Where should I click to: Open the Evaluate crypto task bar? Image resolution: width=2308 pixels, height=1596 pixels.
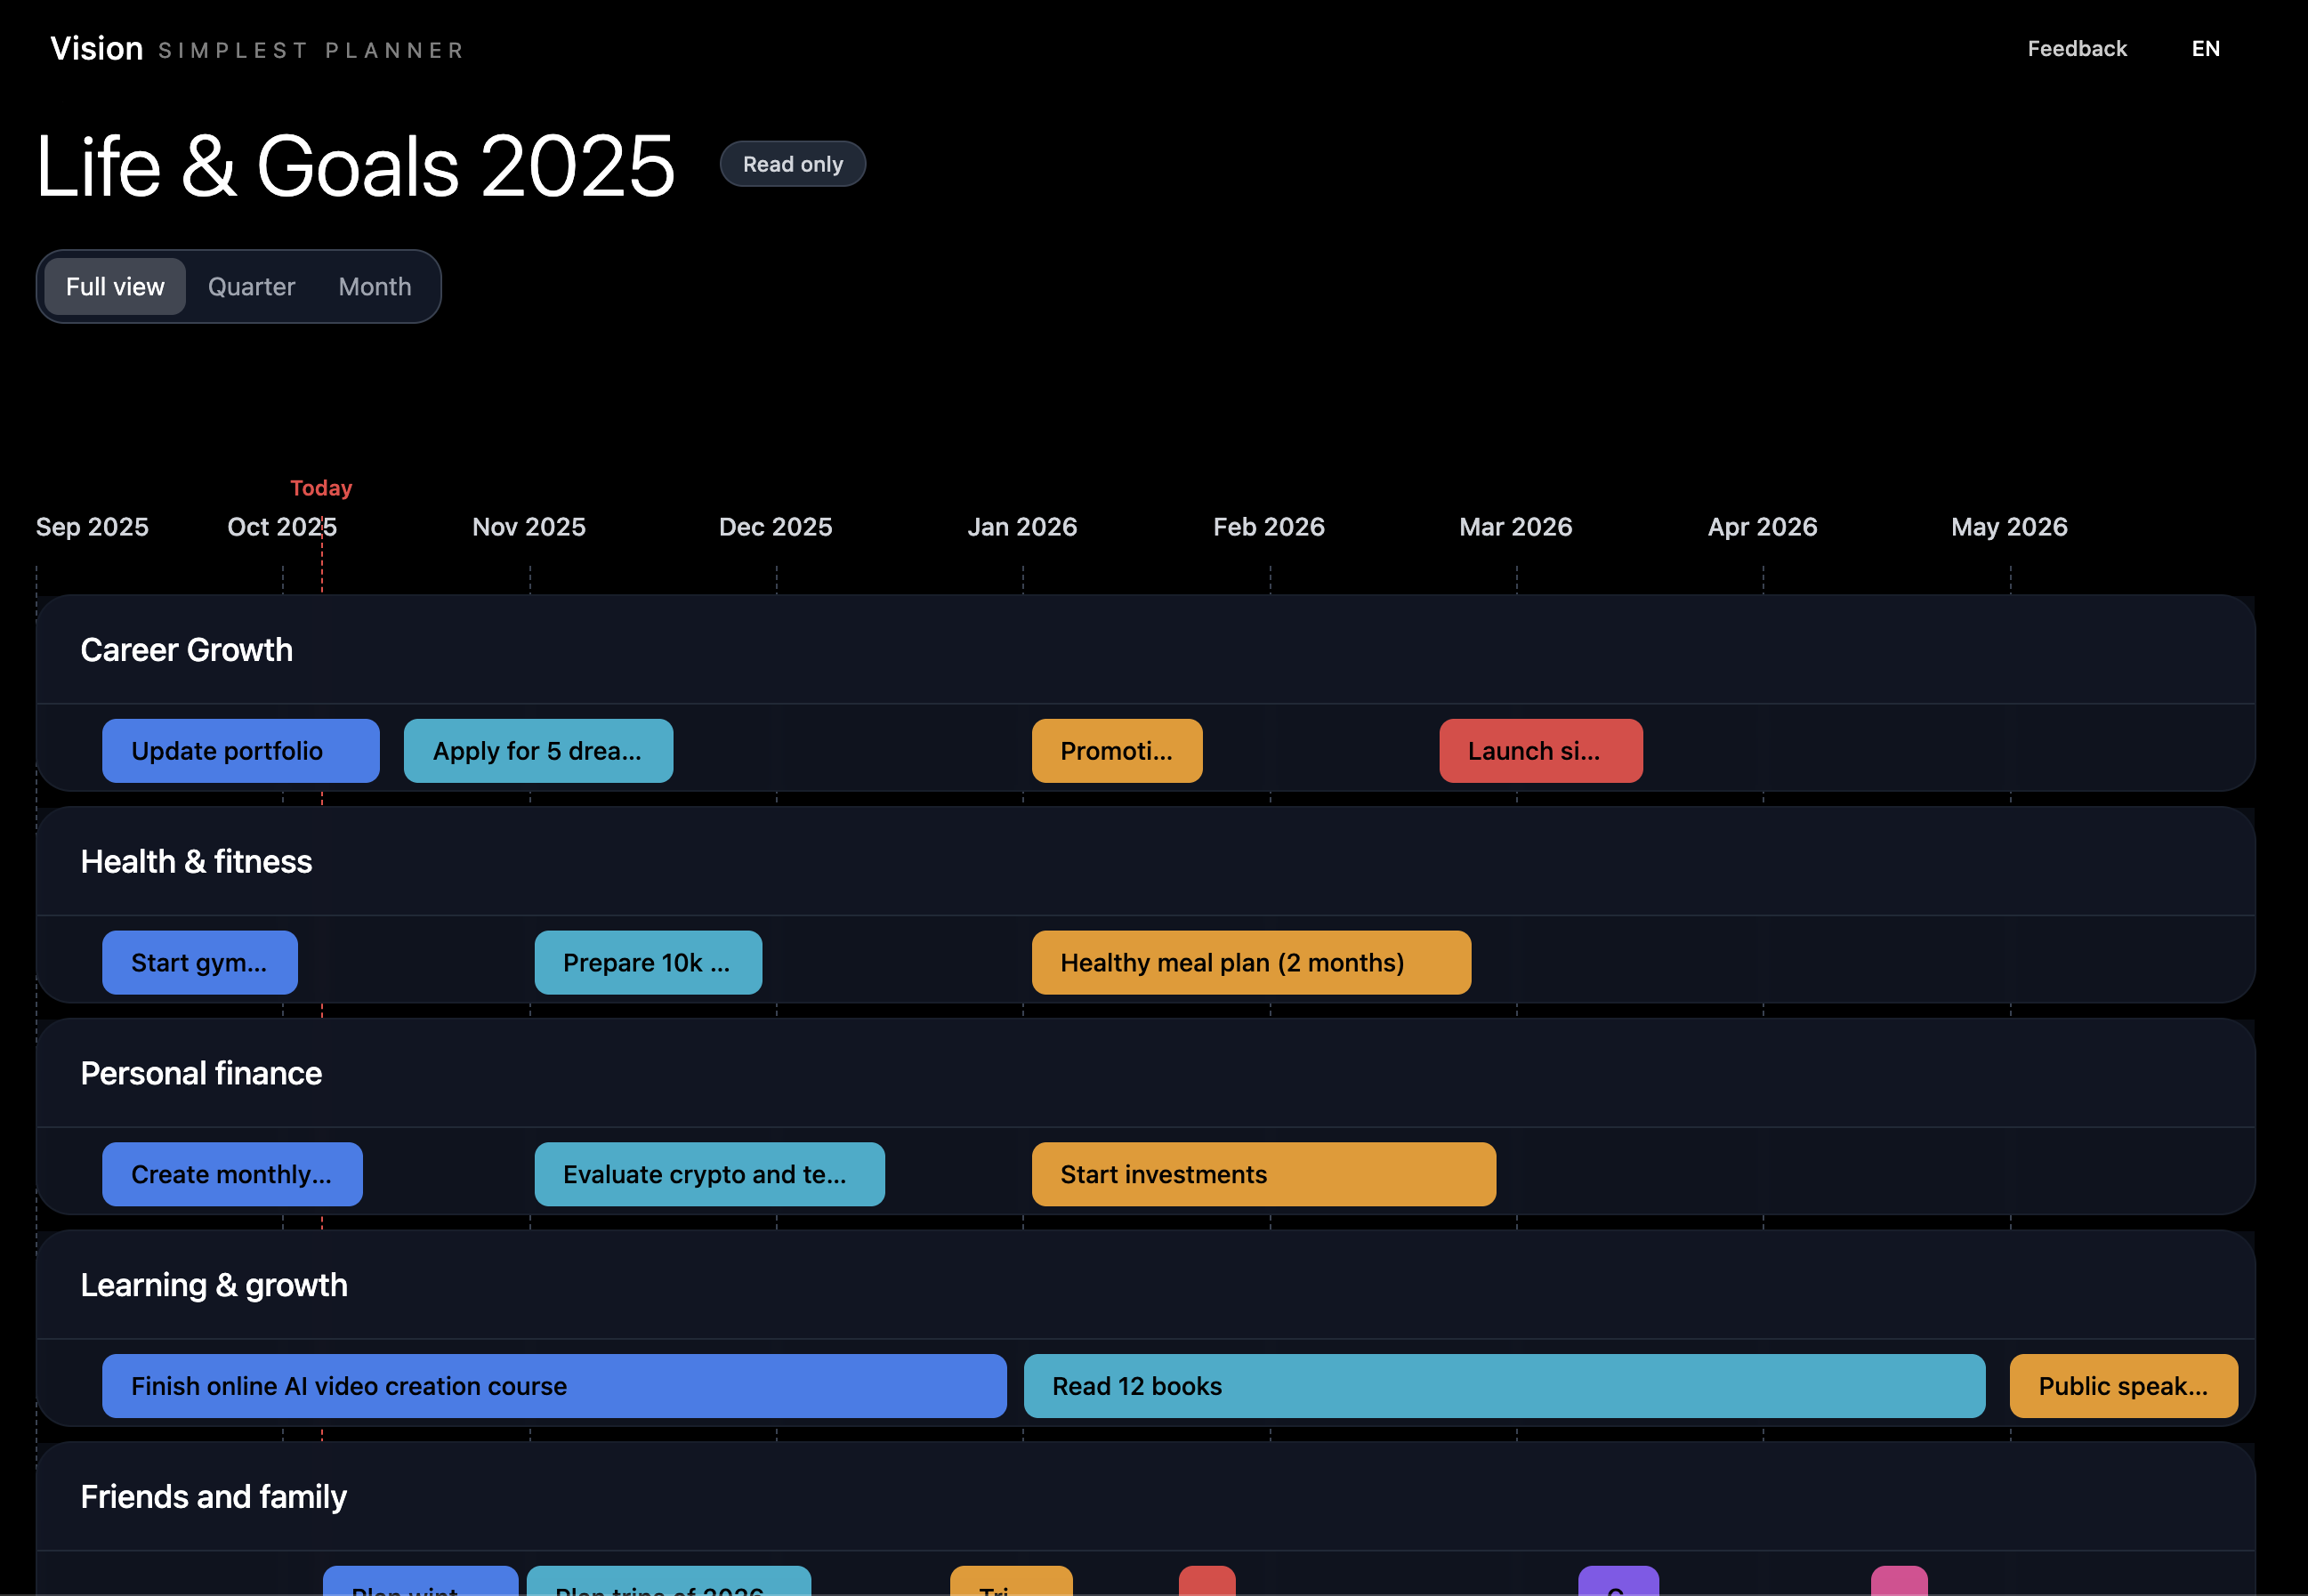(x=708, y=1175)
